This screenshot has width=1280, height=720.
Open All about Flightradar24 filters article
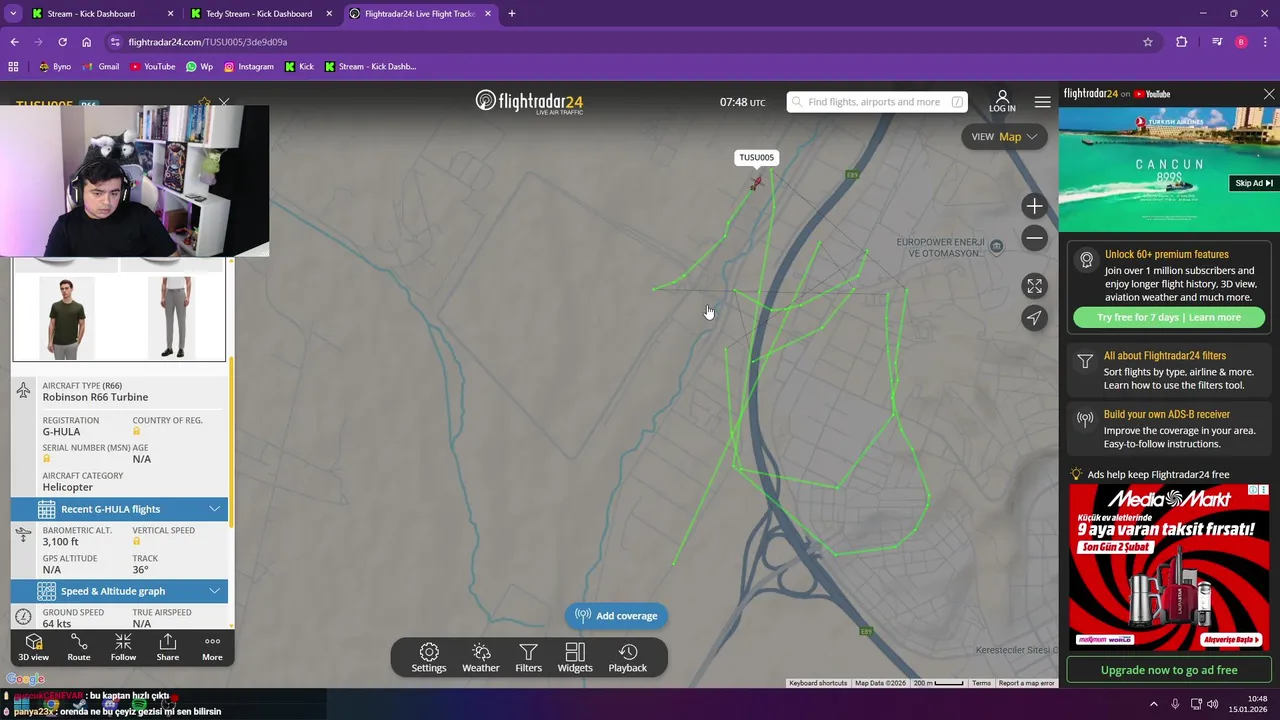coord(1169,370)
